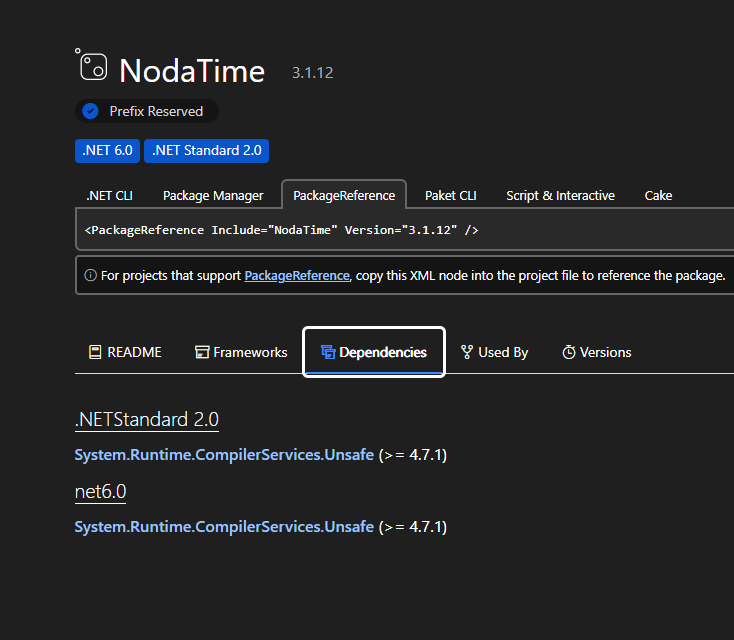734x640 pixels.
Task: Click the info circle icon in the note
Action: click(x=90, y=275)
